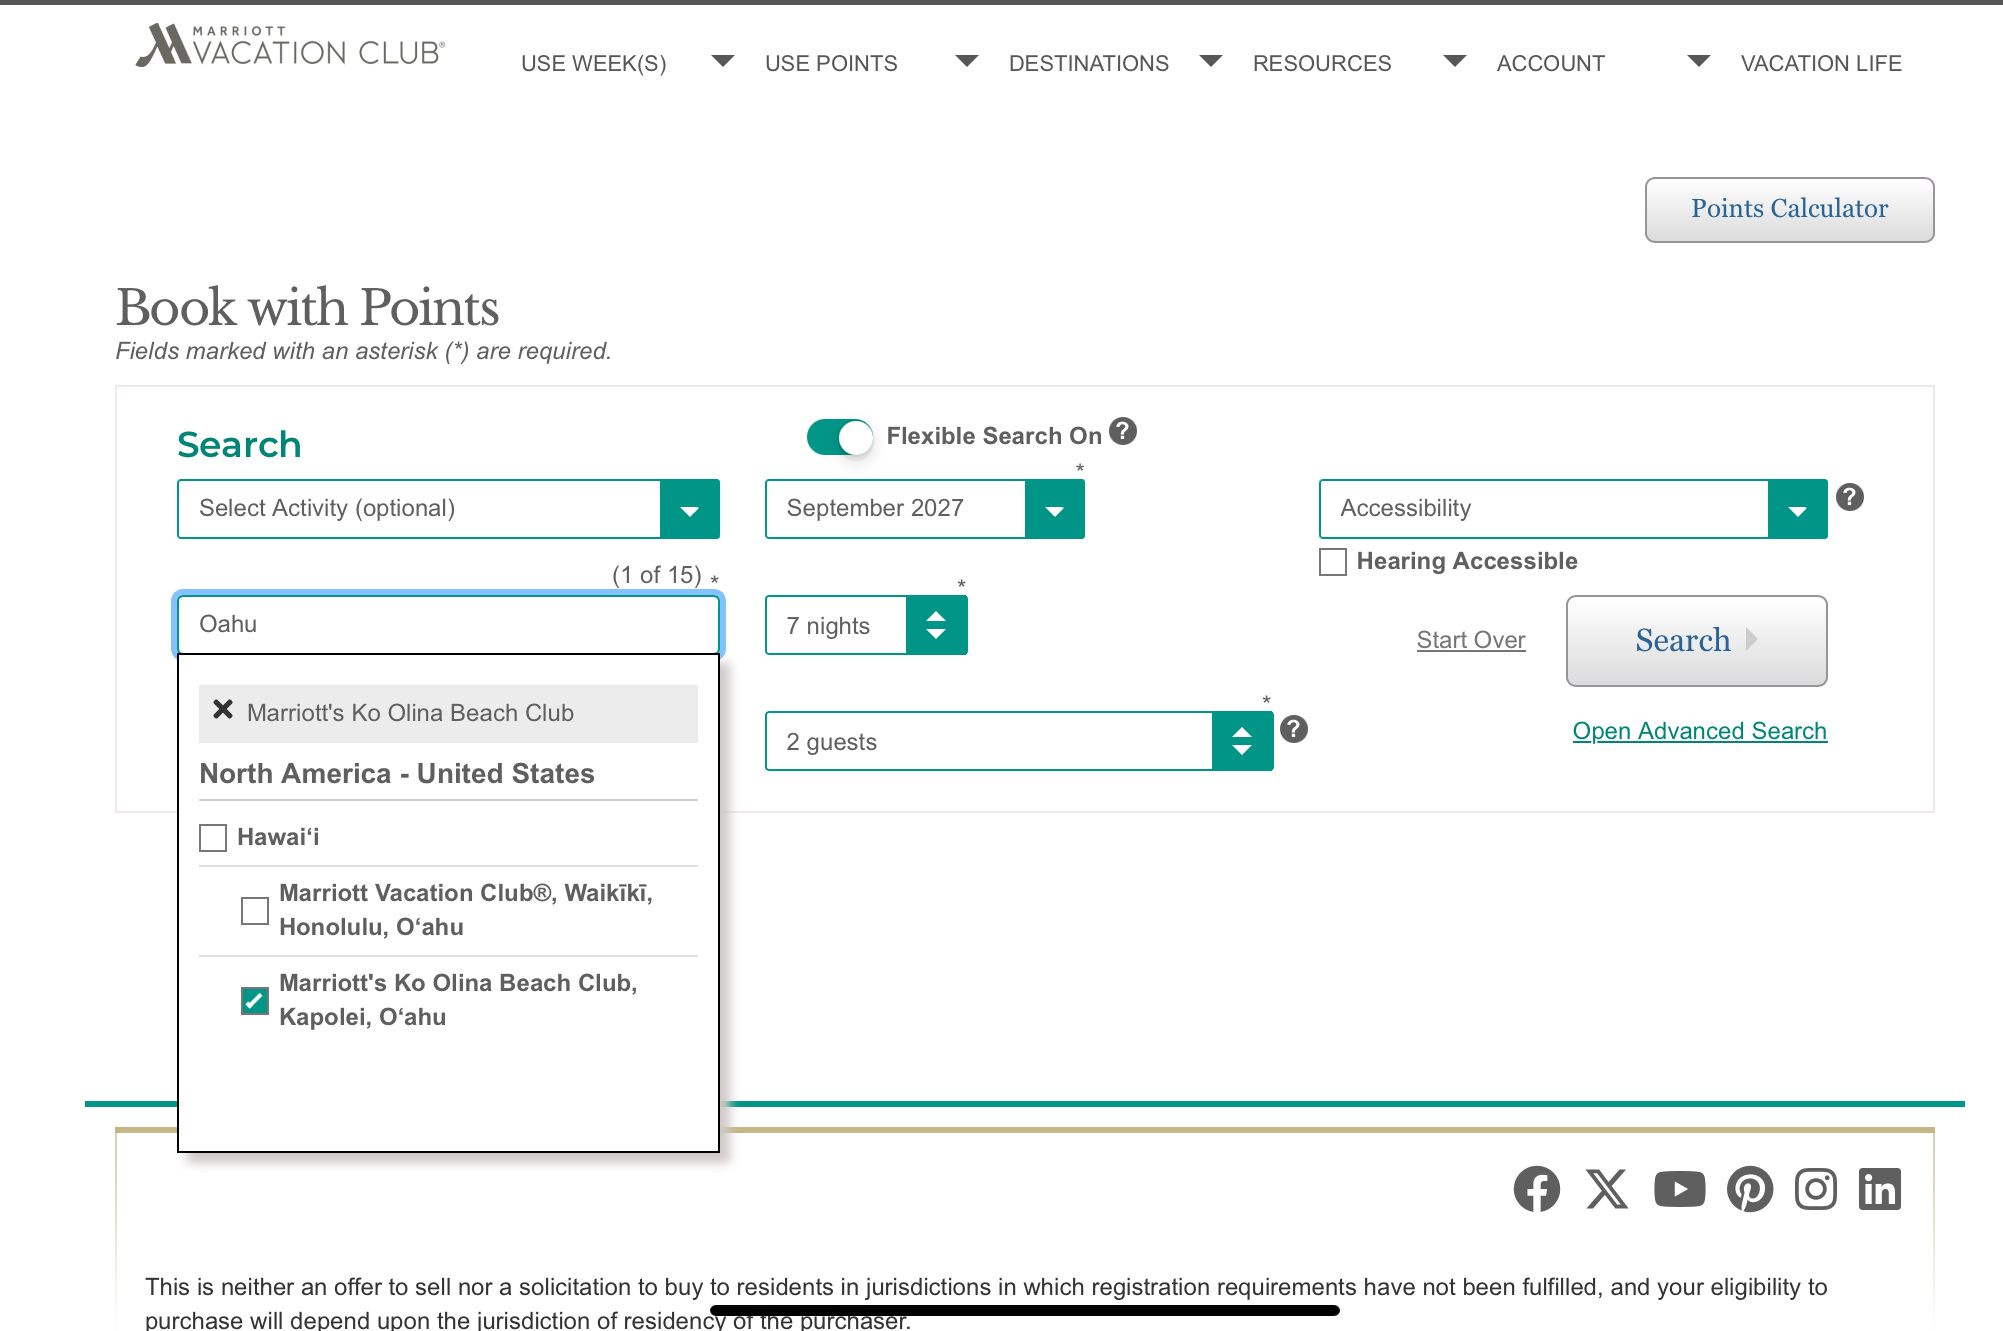Open the Instagram social icon
Screen dimensions: 2003x1331
[1815, 1189]
